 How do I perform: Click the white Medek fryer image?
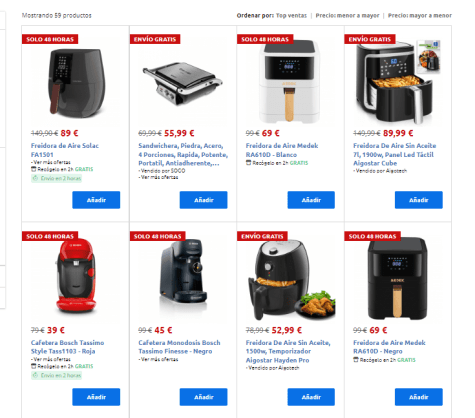[289, 82]
